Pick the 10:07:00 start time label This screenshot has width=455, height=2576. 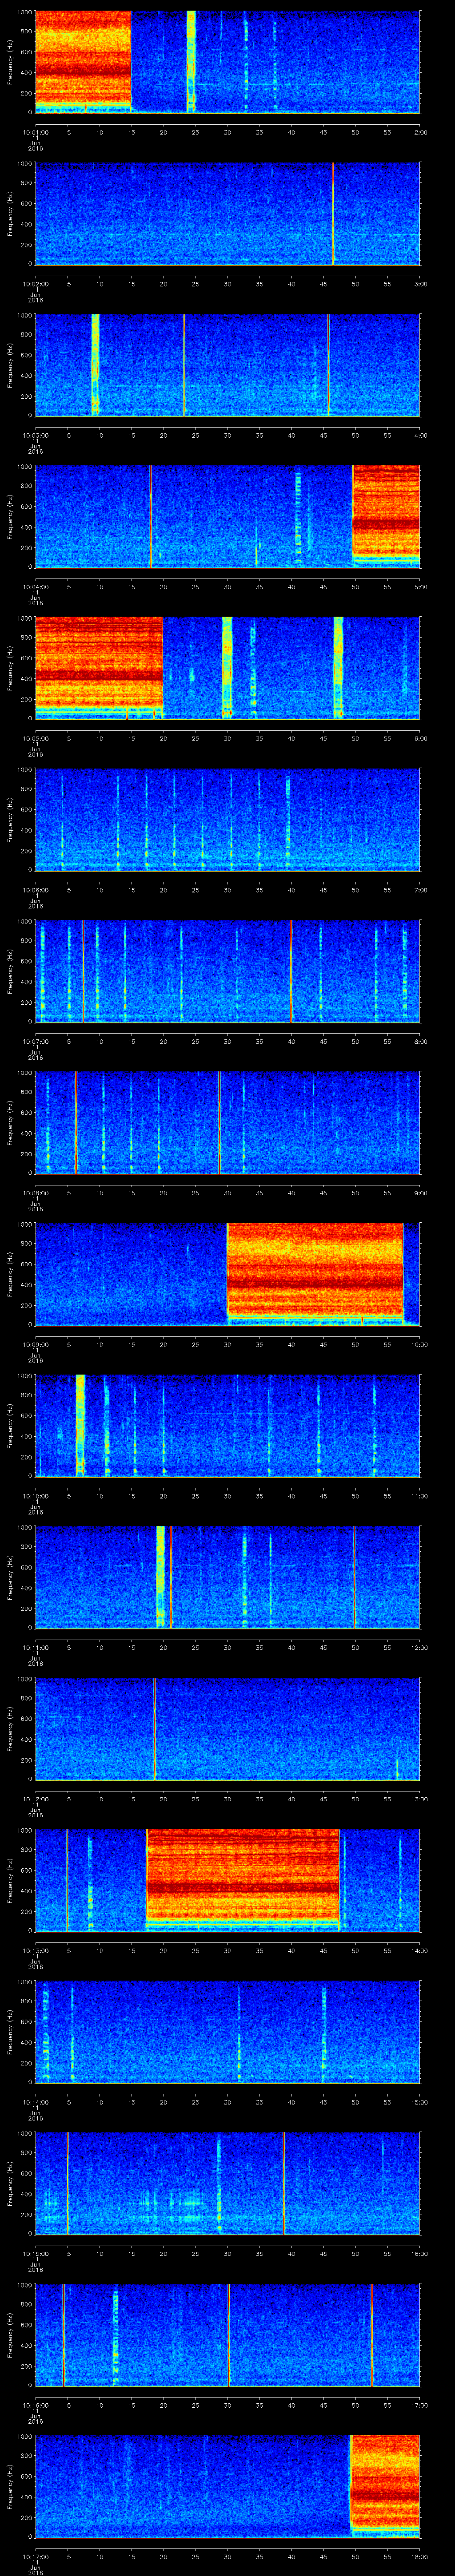pyautogui.click(x=35, y=1041)
